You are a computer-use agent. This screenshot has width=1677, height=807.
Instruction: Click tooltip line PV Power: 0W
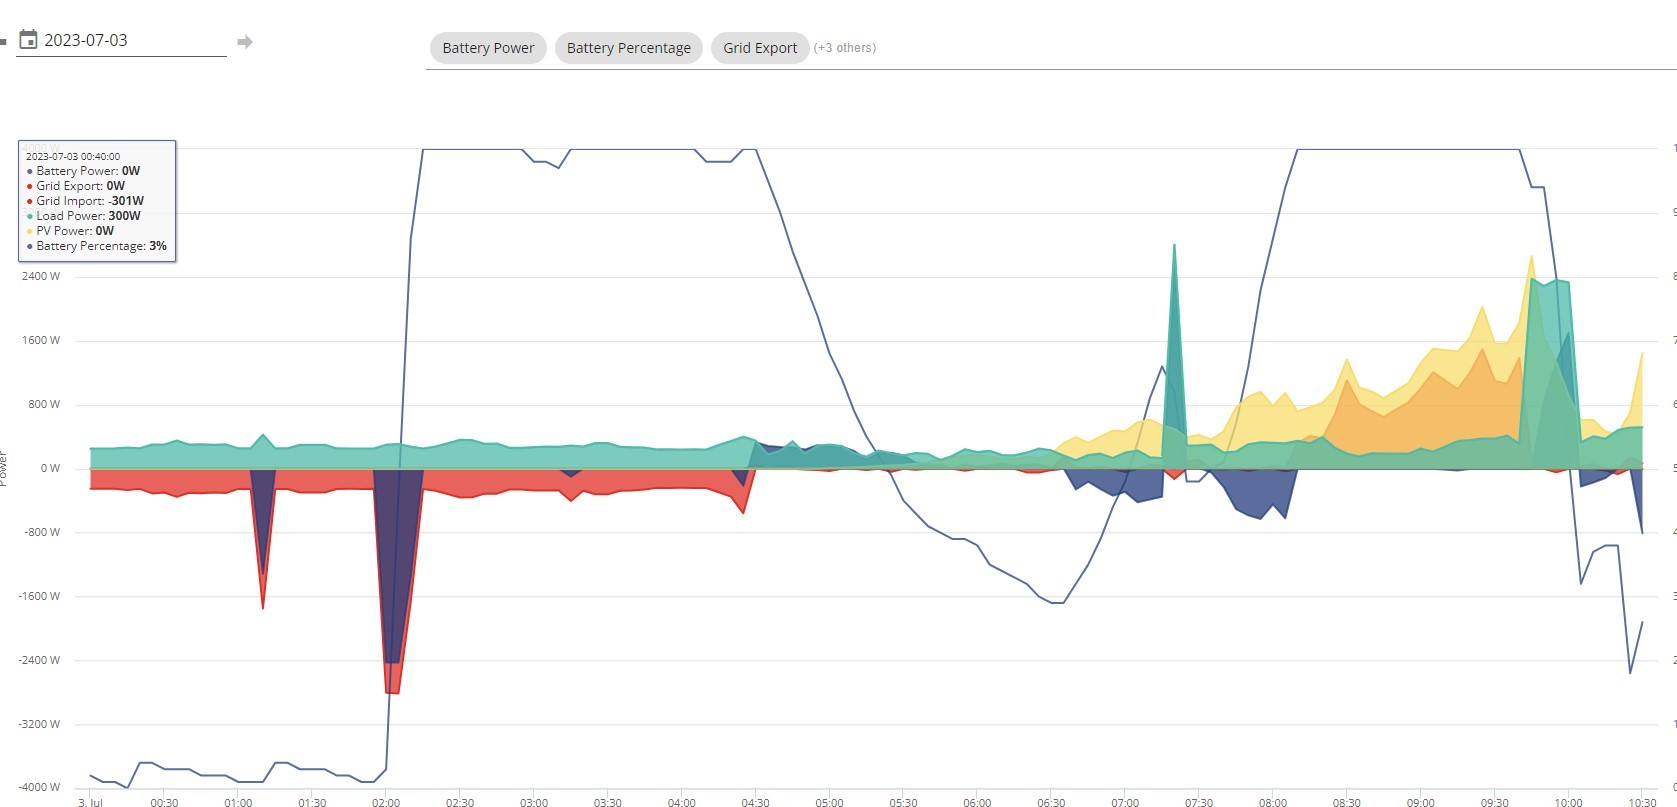click(71, 231)
